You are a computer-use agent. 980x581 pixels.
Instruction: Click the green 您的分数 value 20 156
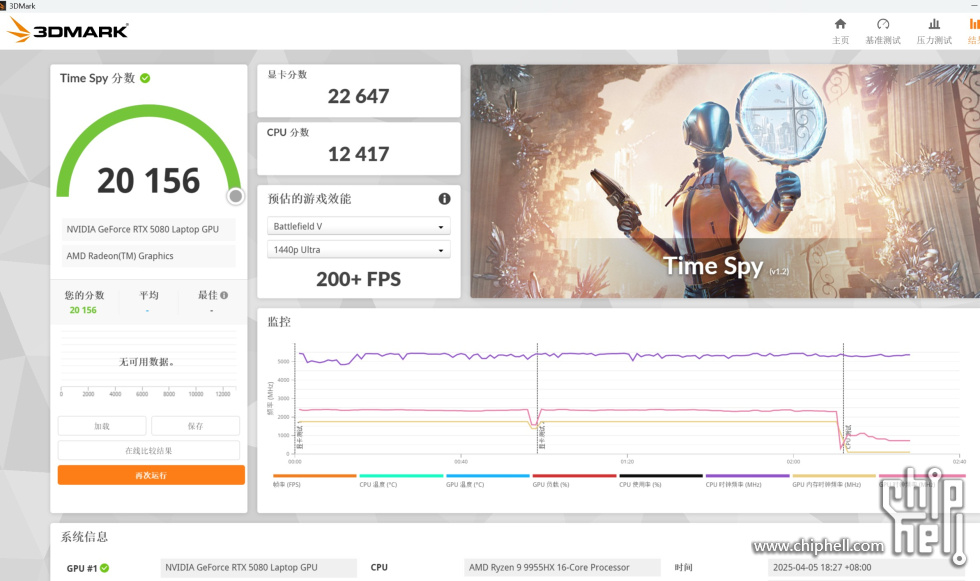pos(83,310)
